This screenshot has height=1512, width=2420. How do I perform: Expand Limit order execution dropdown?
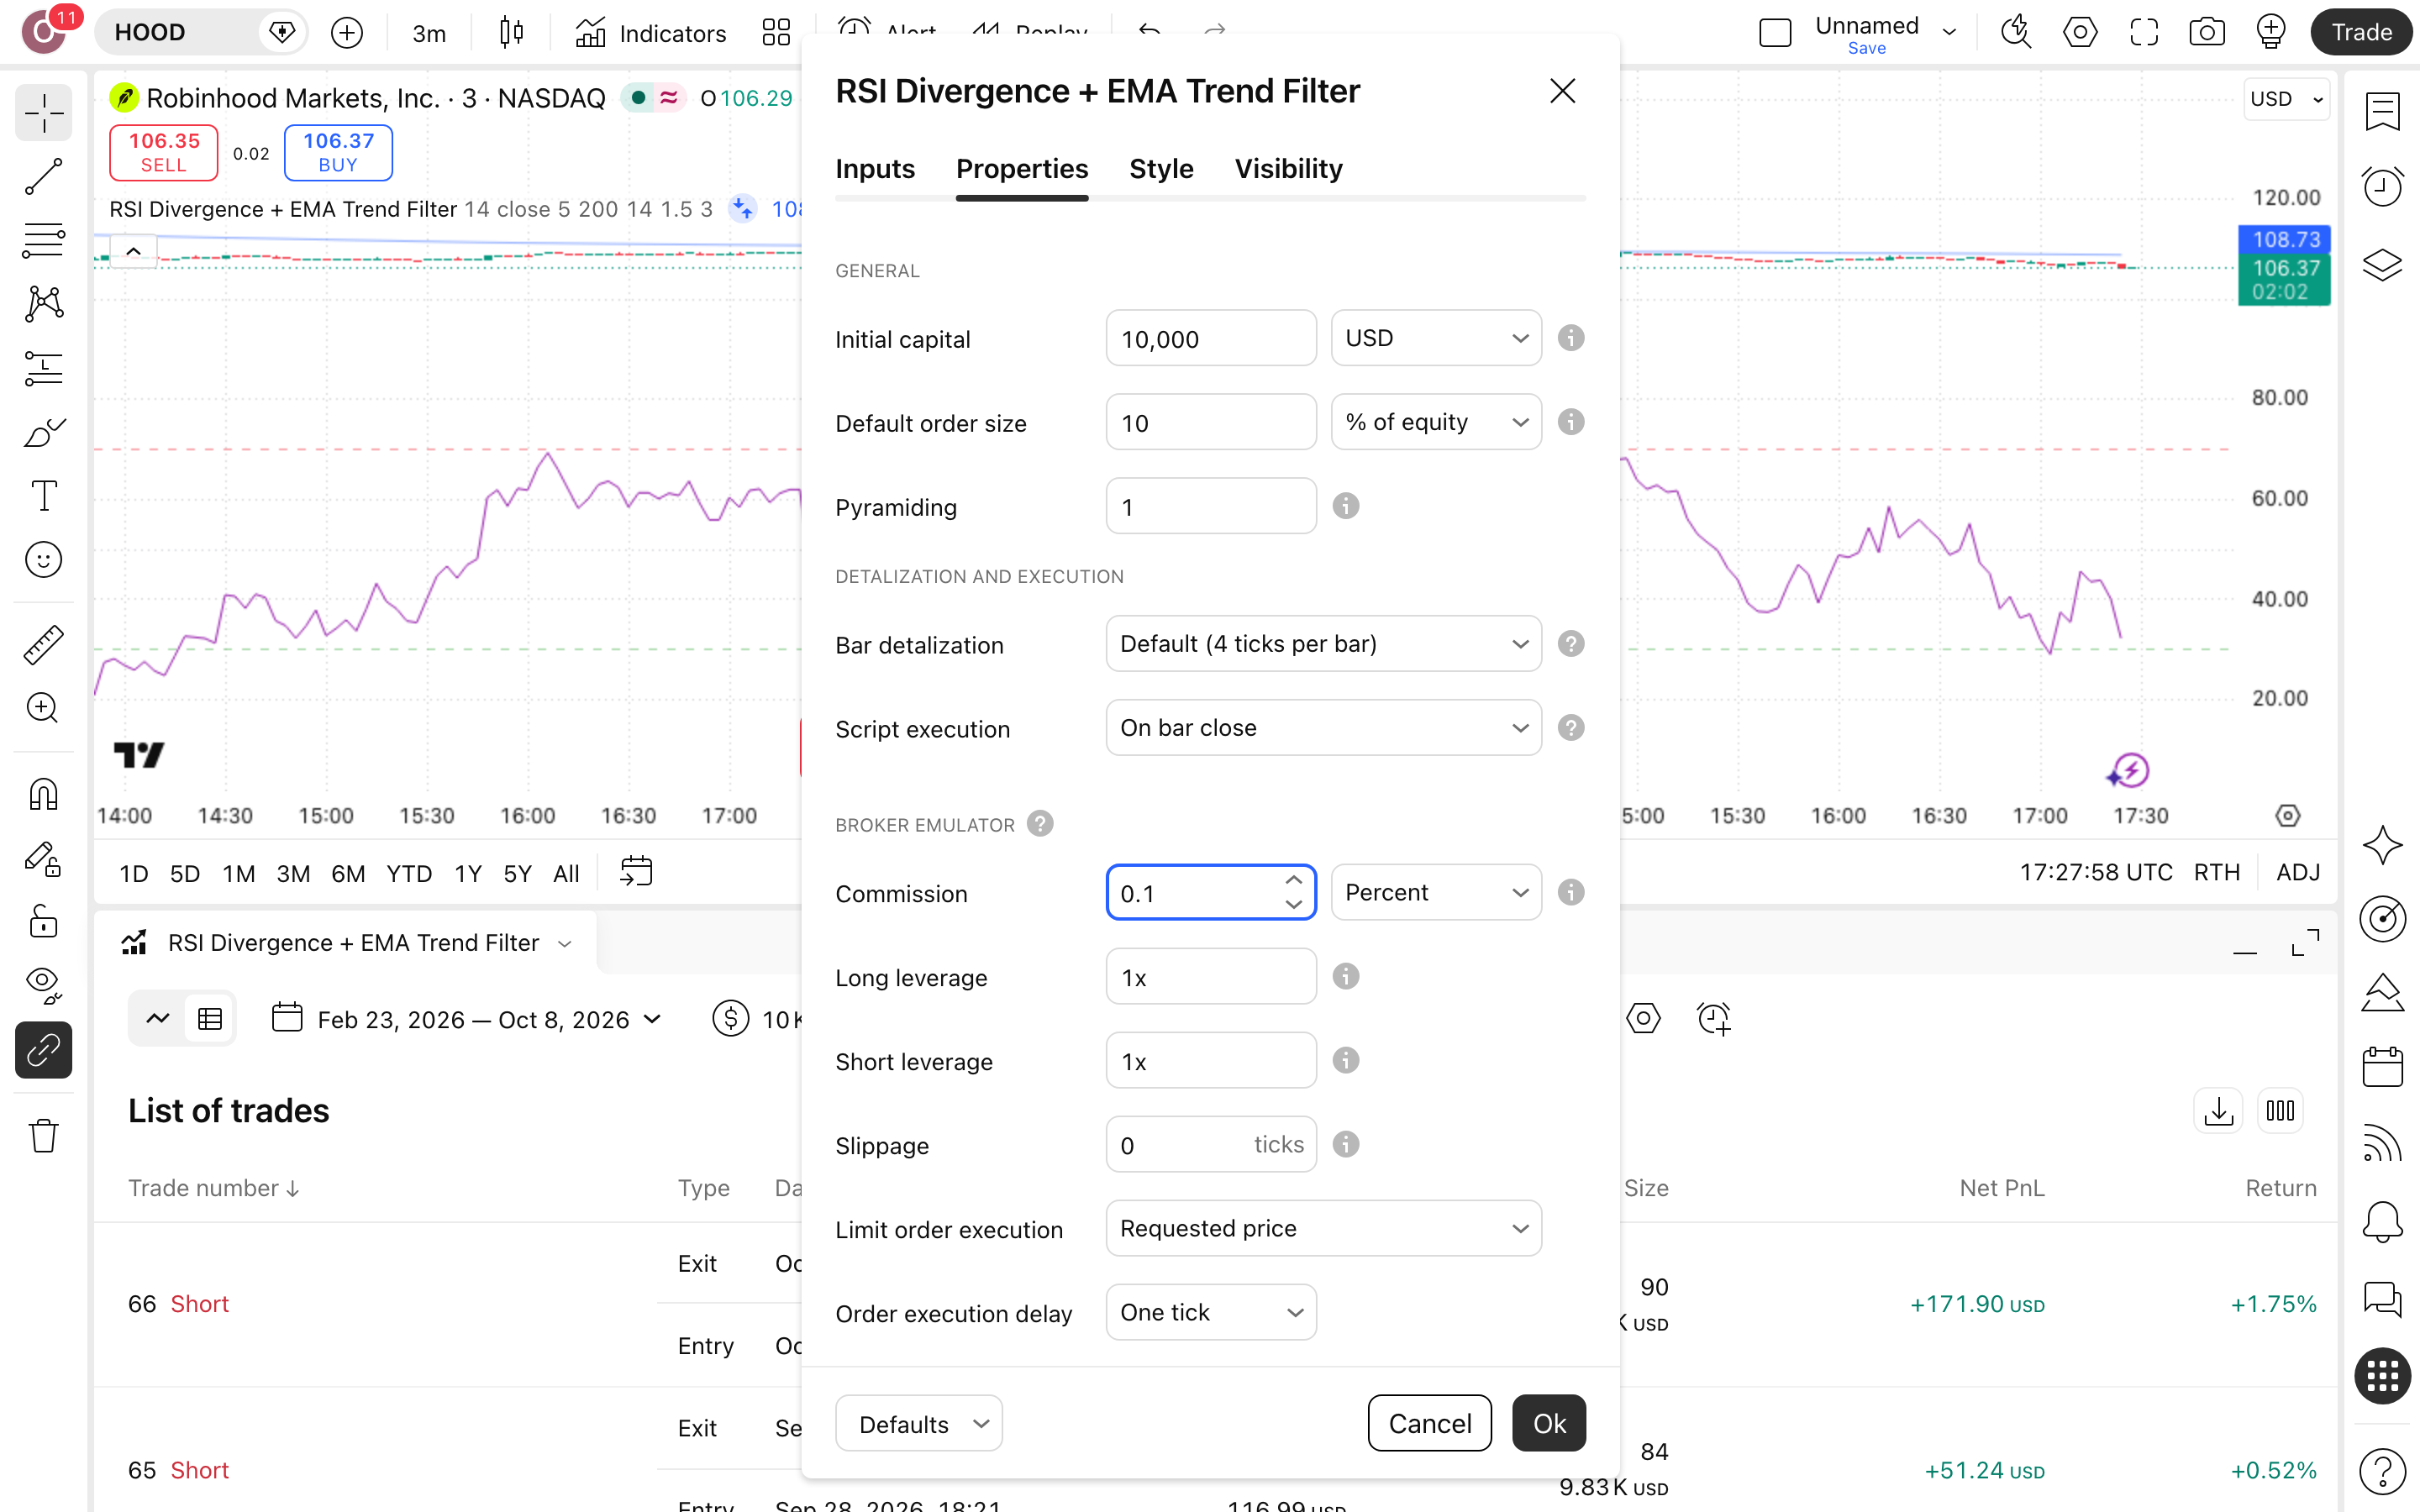(x=1323, y=1228)
